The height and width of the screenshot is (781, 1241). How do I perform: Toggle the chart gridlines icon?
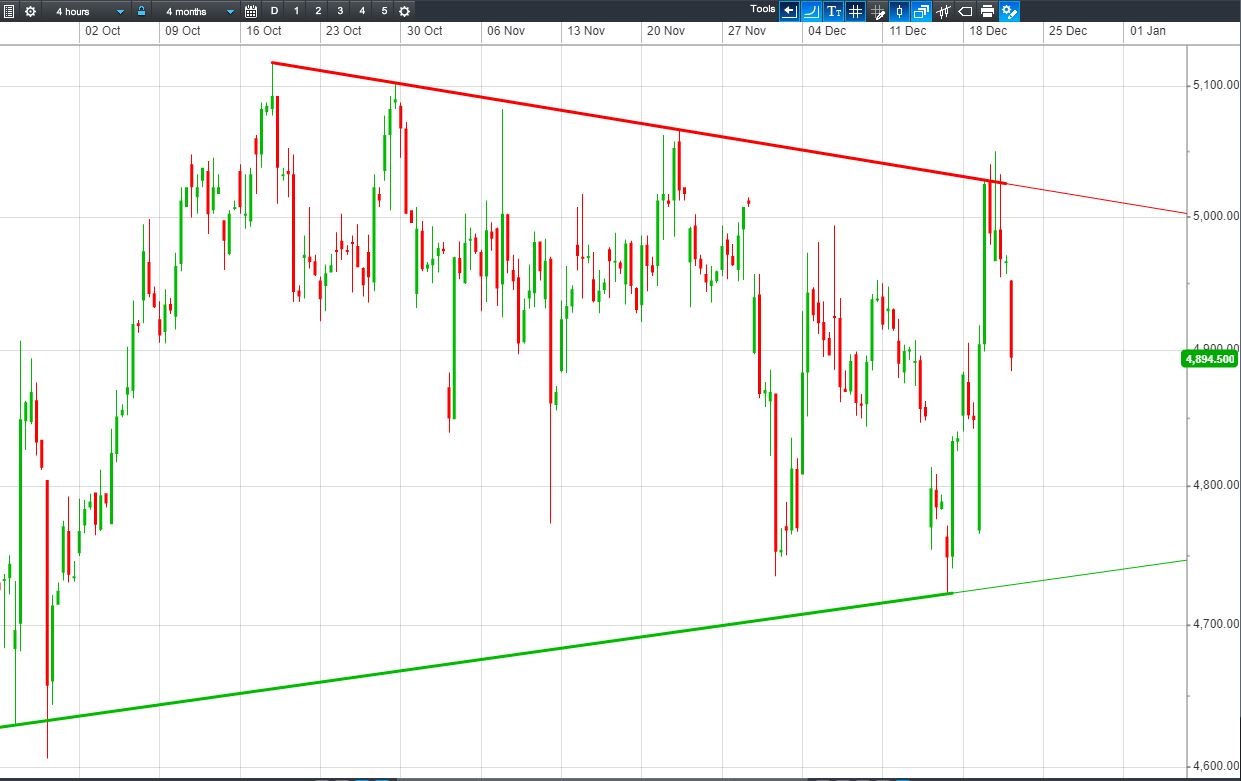click(855, 11)
